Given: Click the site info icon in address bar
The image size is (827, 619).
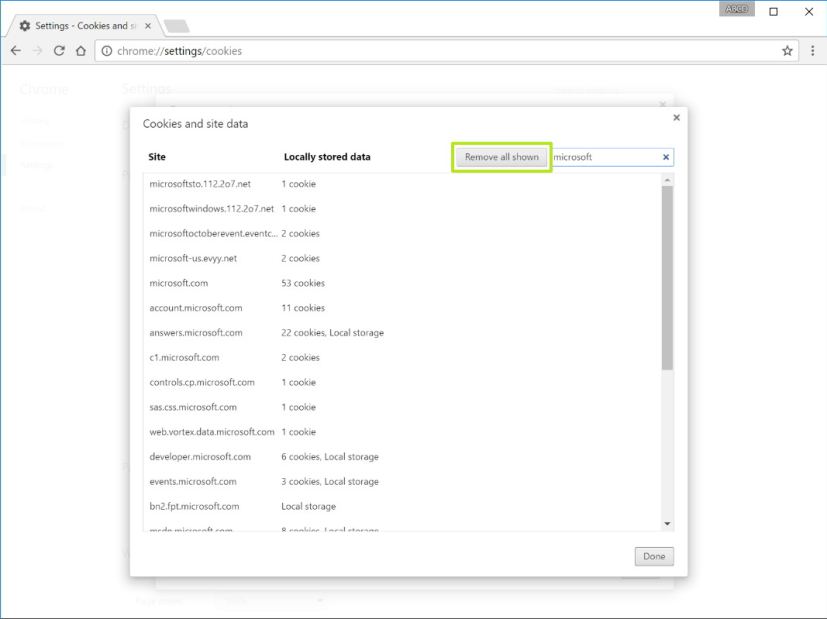Looking at the screenshot, I should [107, 51].
